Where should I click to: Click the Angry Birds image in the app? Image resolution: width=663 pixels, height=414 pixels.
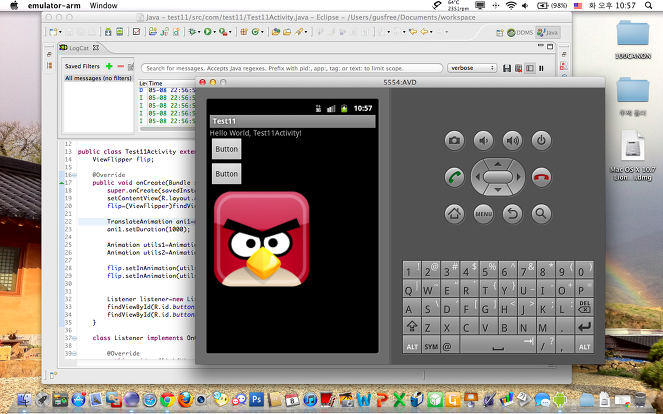coord(262,239)
